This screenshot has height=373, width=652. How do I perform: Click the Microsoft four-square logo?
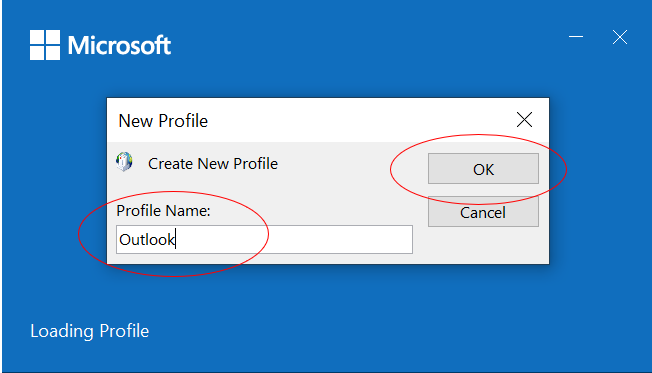45,45
